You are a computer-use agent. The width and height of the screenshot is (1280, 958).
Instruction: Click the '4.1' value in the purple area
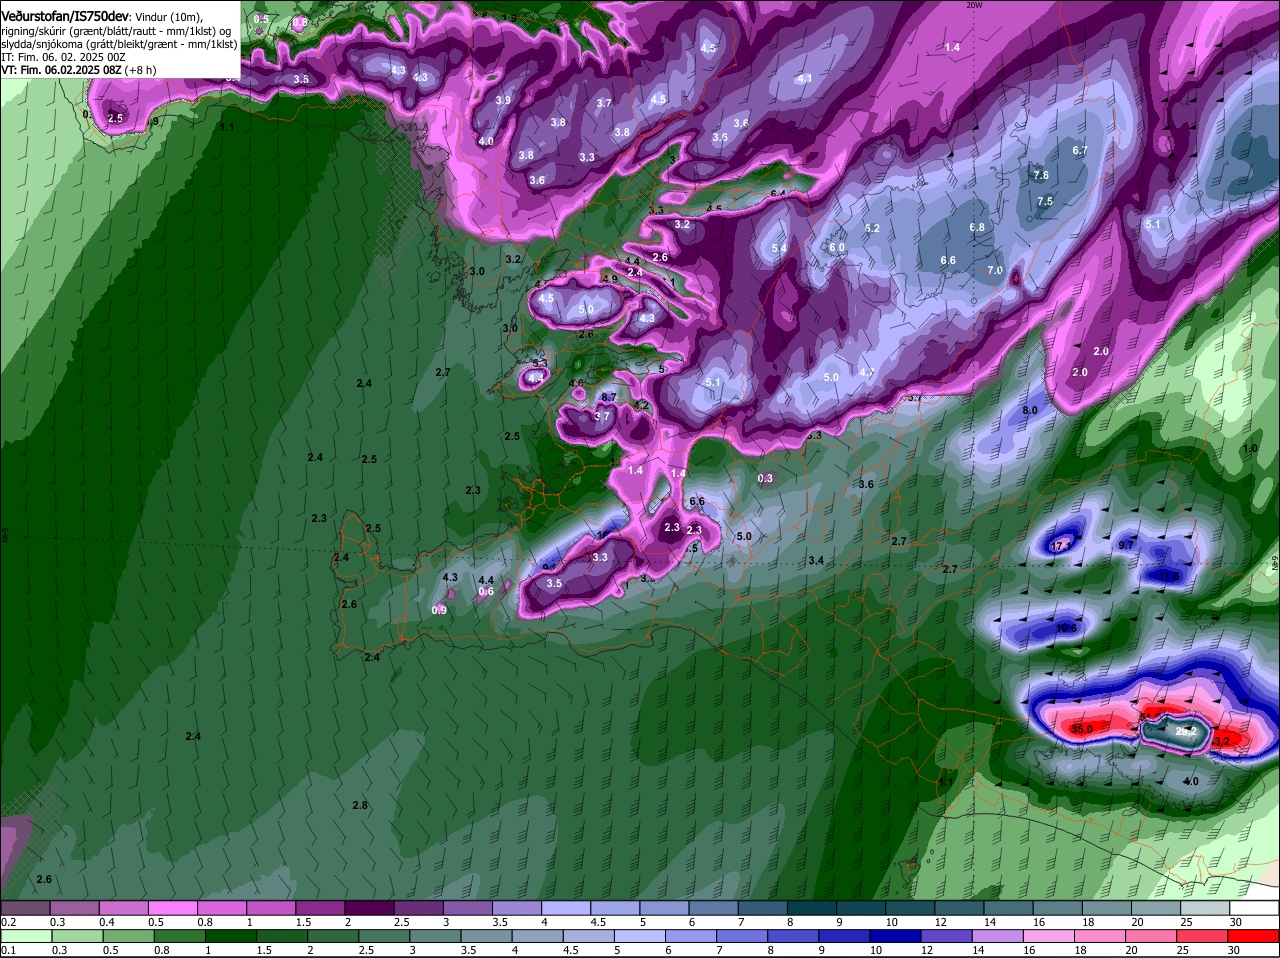tap(804, 78)
